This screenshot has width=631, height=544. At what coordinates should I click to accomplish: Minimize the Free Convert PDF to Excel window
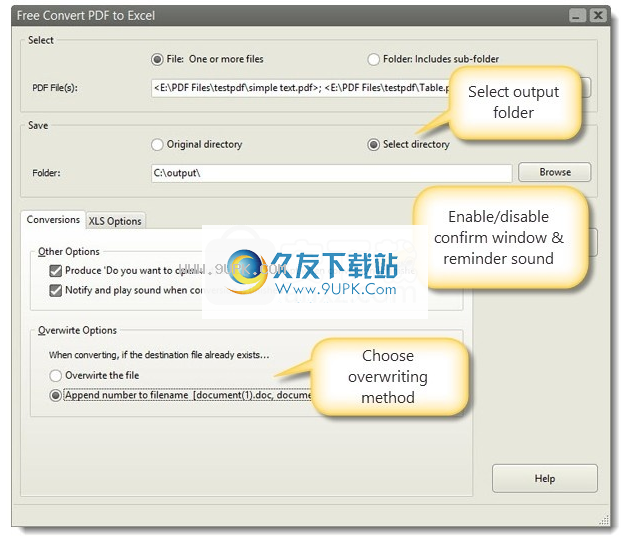pos(577,16)
